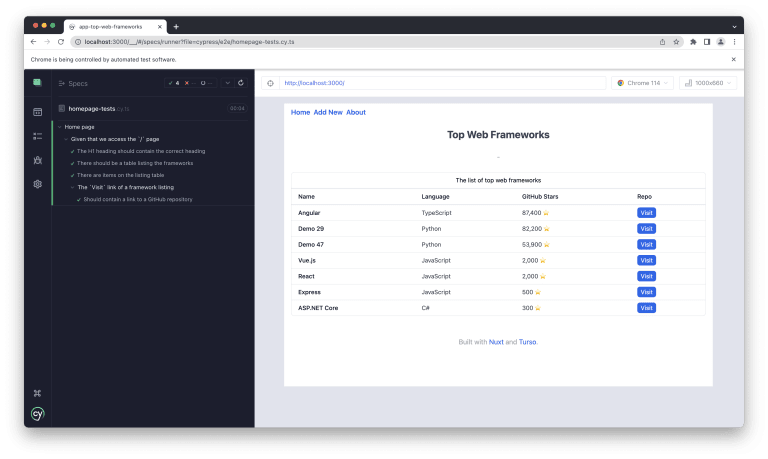The height and width of the screenshot is (459, 768).
Task: Select the app-top-web-frameworks browser tab
Action: 116,27
